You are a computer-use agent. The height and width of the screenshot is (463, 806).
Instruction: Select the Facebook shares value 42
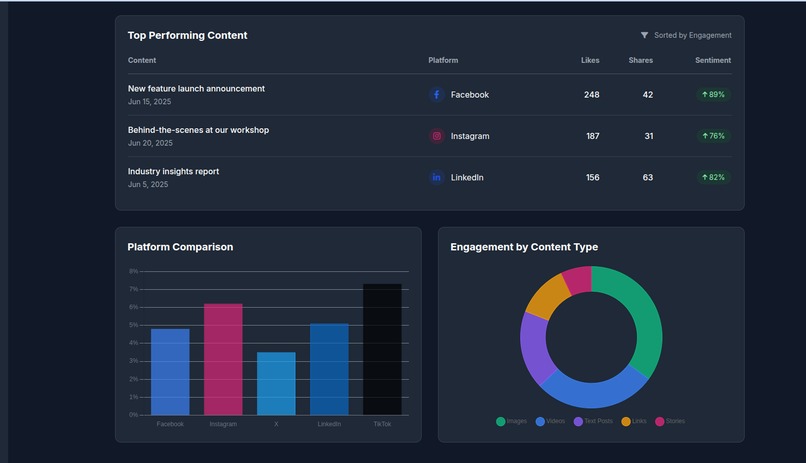point(648,95)
